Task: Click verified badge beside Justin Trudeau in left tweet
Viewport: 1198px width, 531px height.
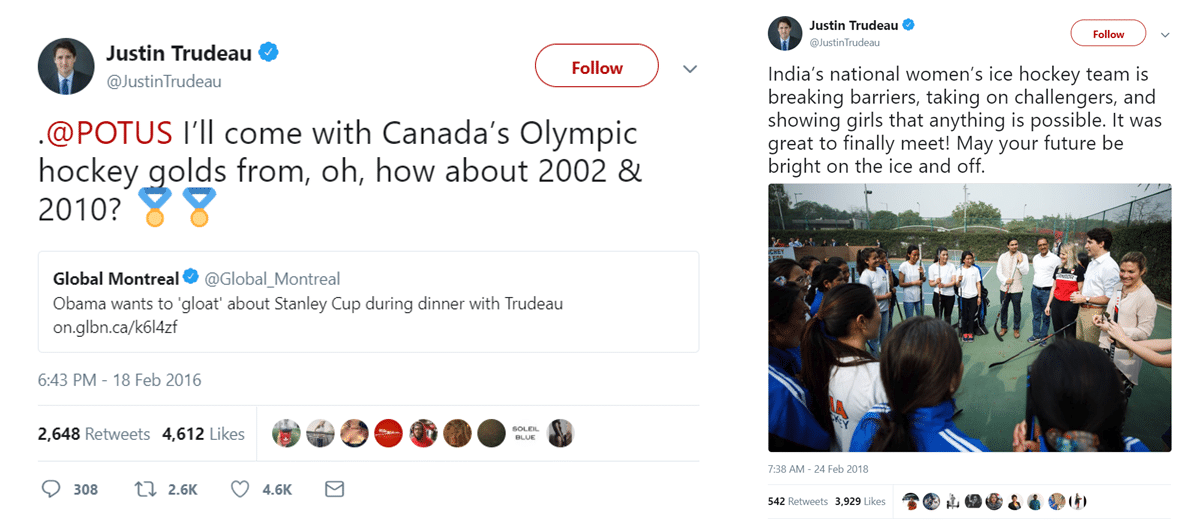Action: tap(269, 53)
